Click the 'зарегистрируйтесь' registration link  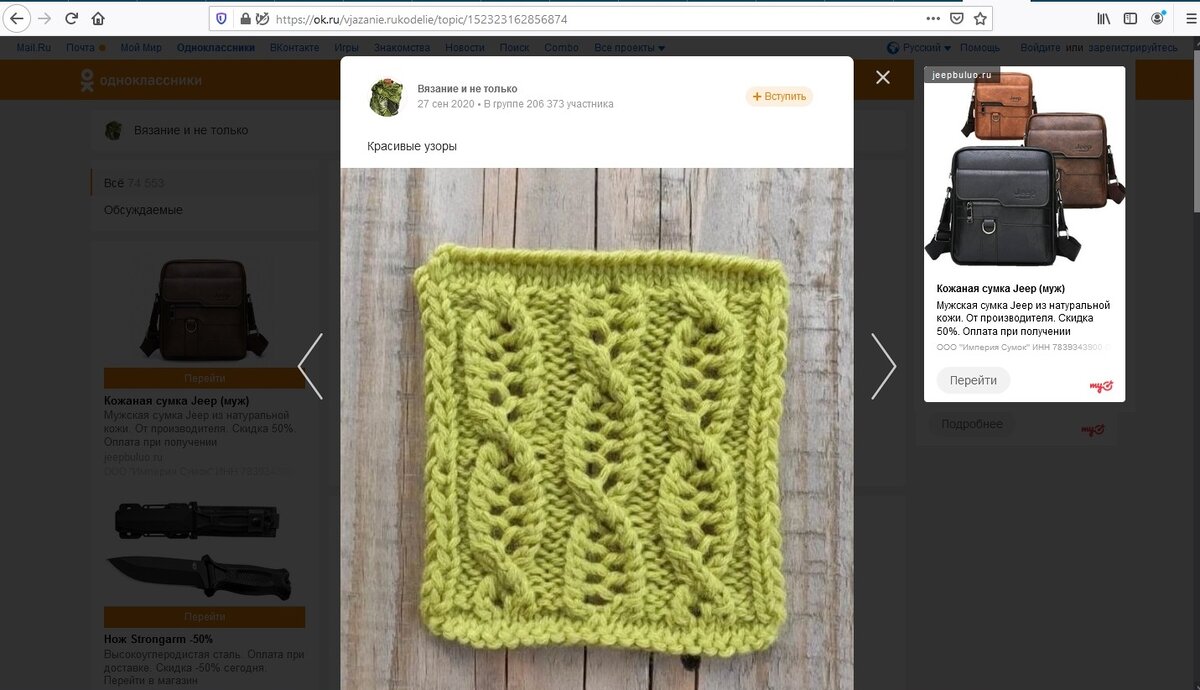click(x=1132, y=47)
